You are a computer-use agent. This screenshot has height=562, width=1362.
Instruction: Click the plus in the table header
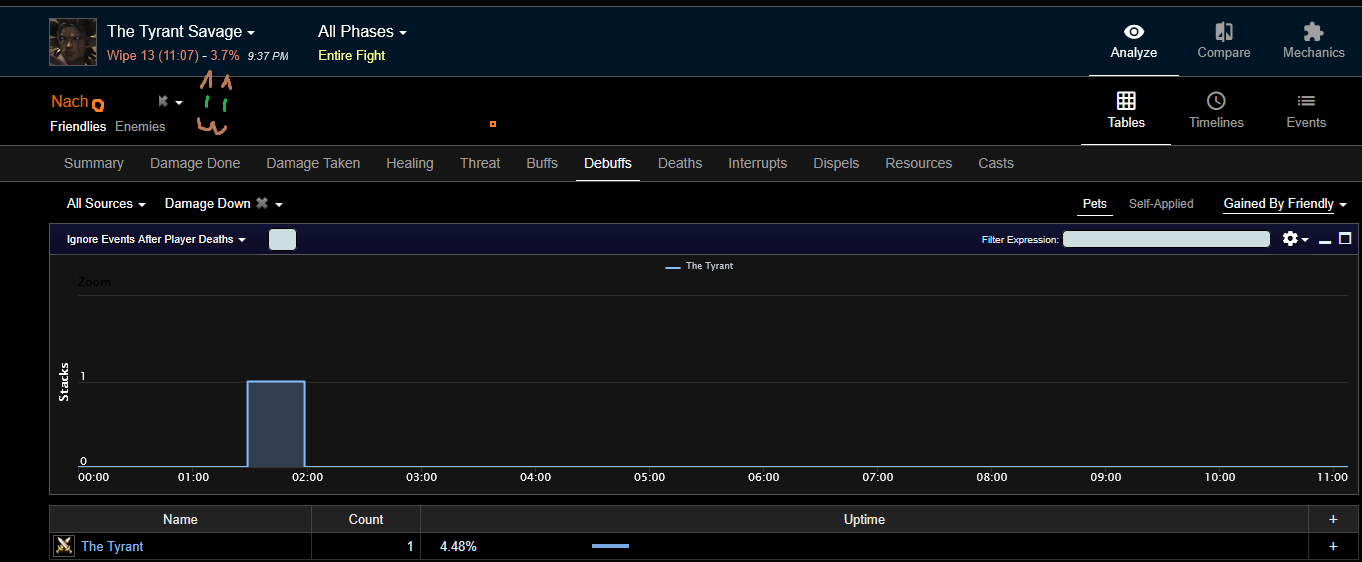pyautogui.click(x=1333, y=519)
